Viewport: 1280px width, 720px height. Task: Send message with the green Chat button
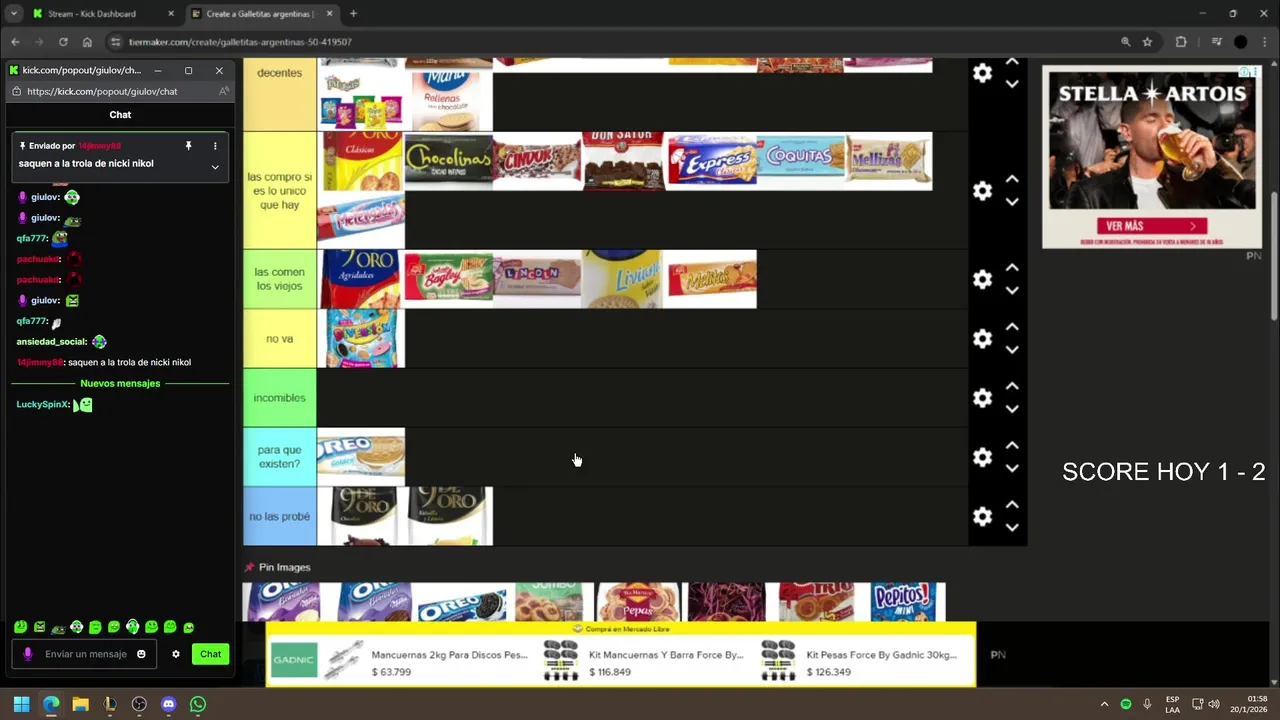pyautogui.click(x=210, y=654)
